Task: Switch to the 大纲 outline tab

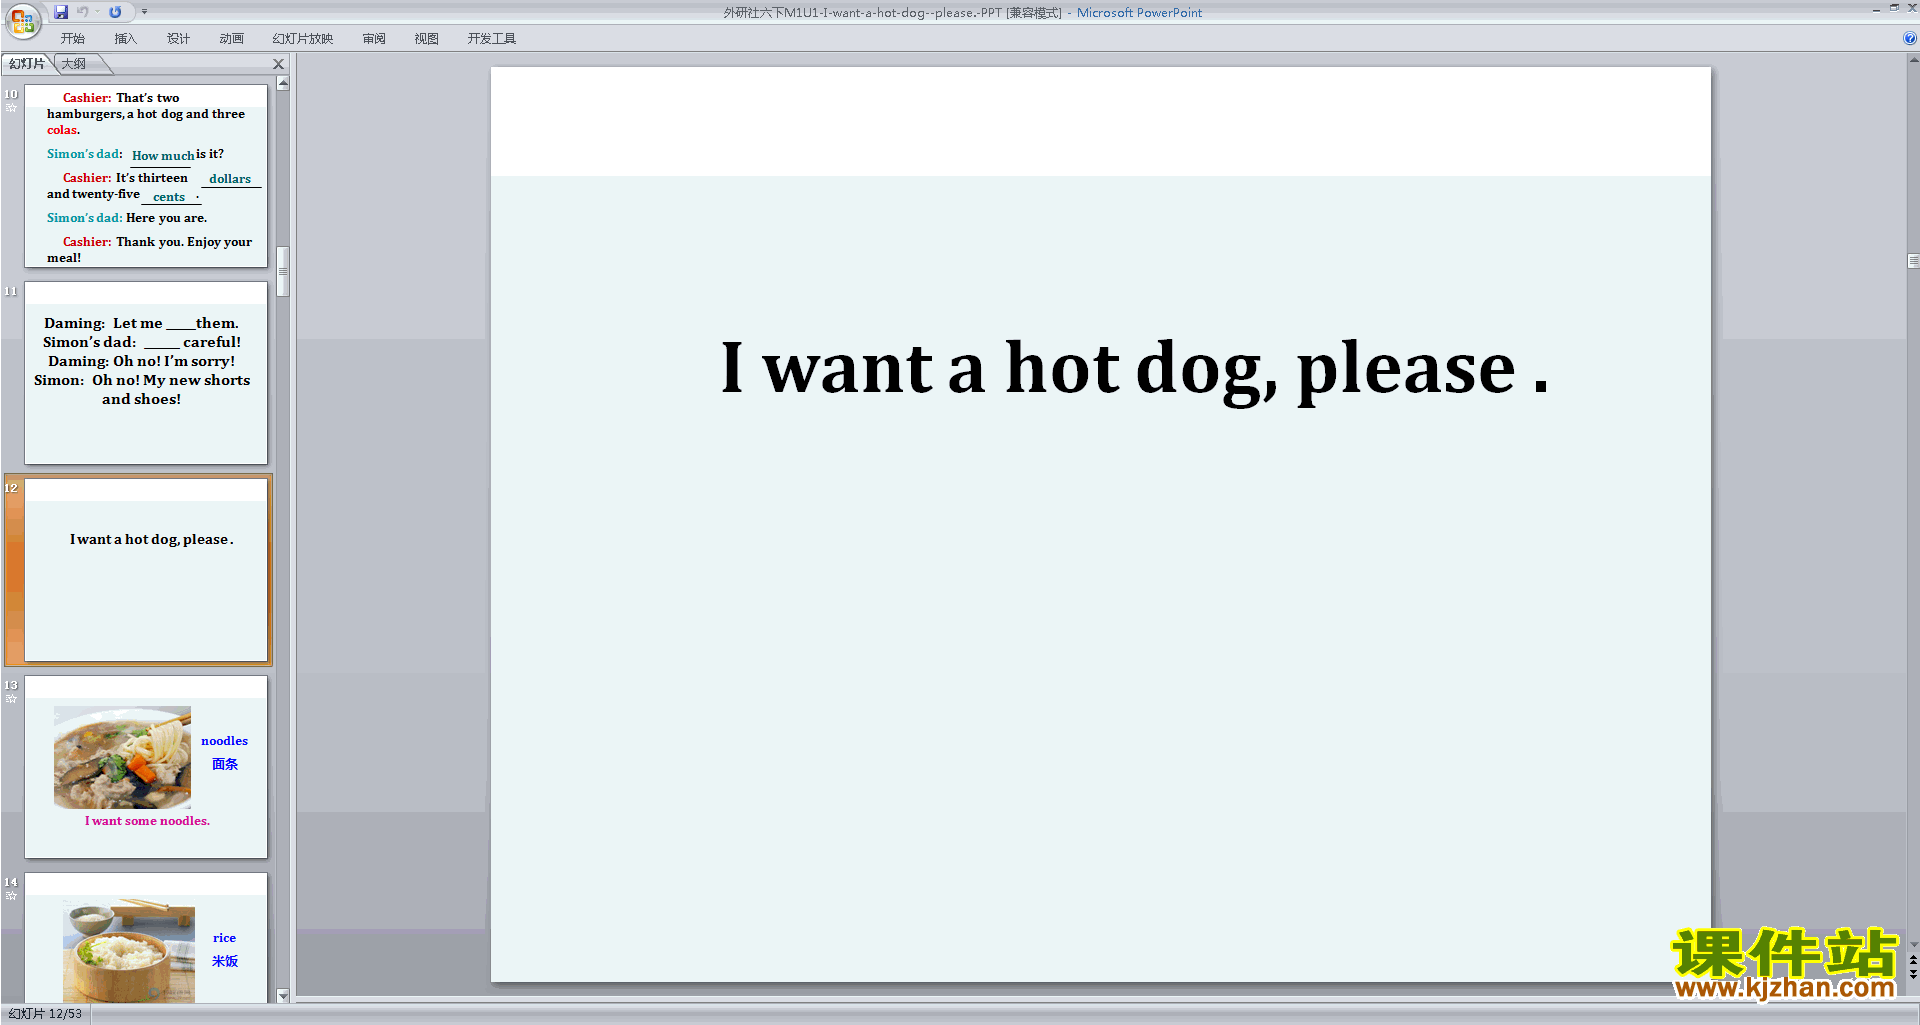Action: 74,64
